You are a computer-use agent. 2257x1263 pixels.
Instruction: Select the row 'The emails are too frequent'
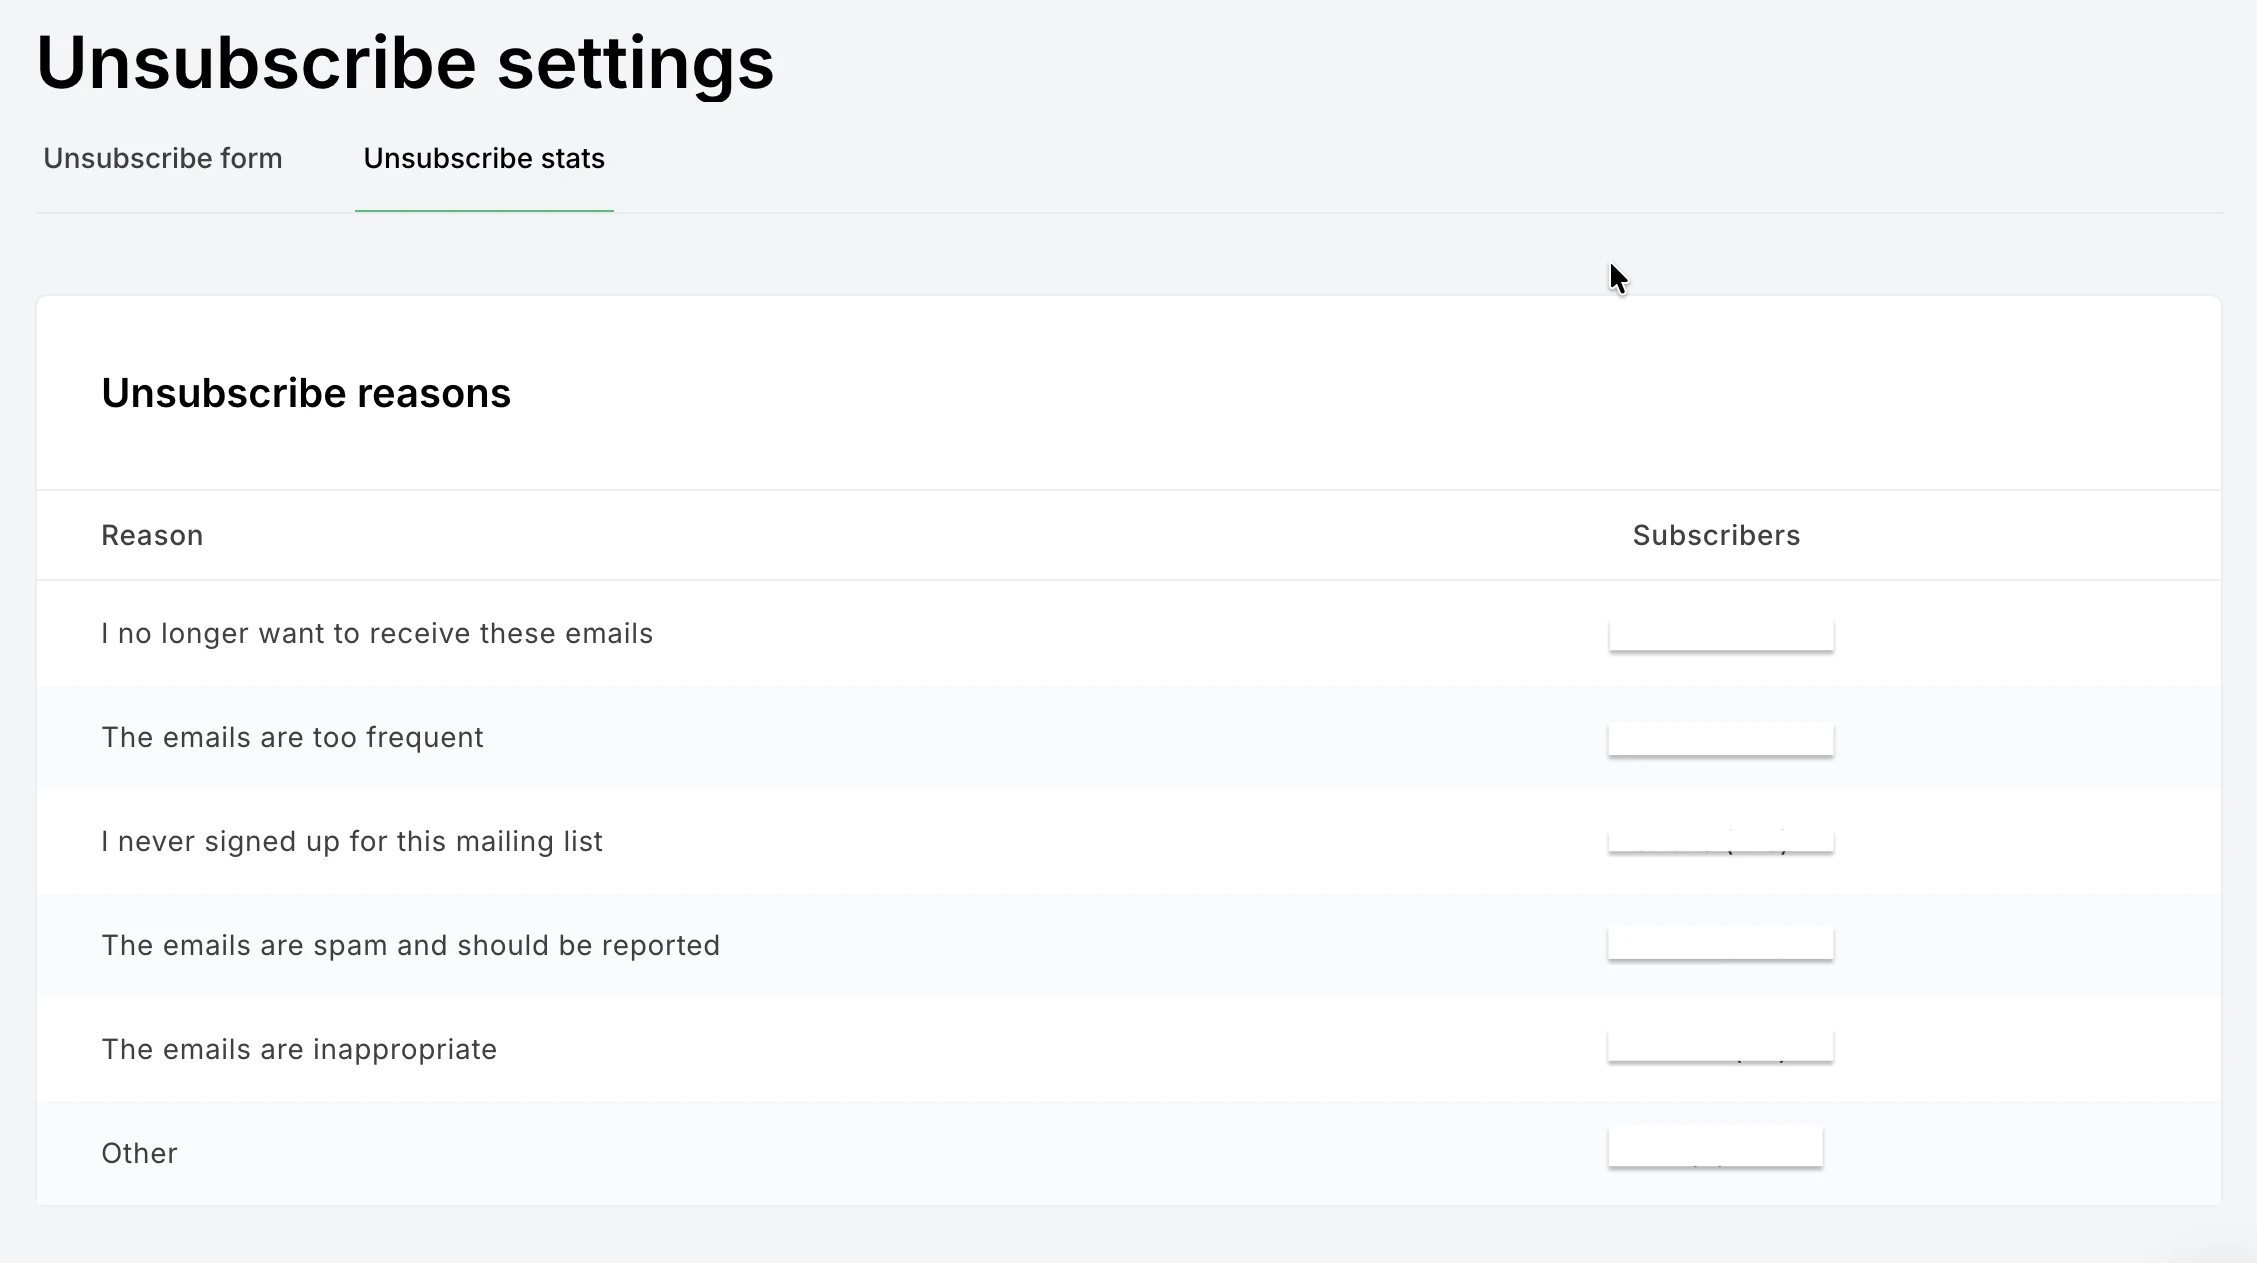[x=291, y=737]
